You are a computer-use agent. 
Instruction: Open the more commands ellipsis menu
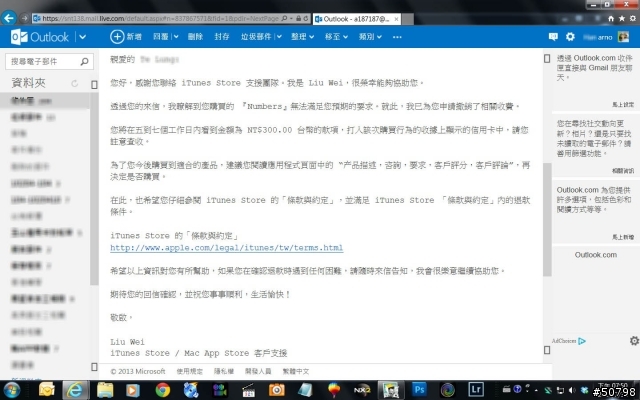pyautogui.click(x=397, y=37)
